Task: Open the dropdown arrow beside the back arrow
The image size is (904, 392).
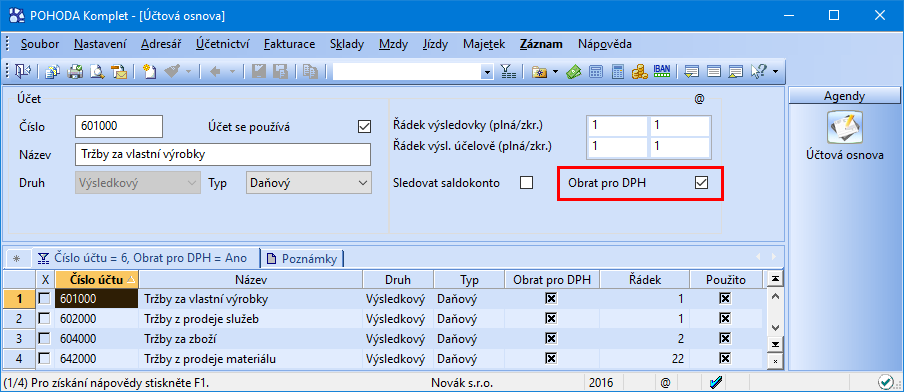Action: click(232, 72)
